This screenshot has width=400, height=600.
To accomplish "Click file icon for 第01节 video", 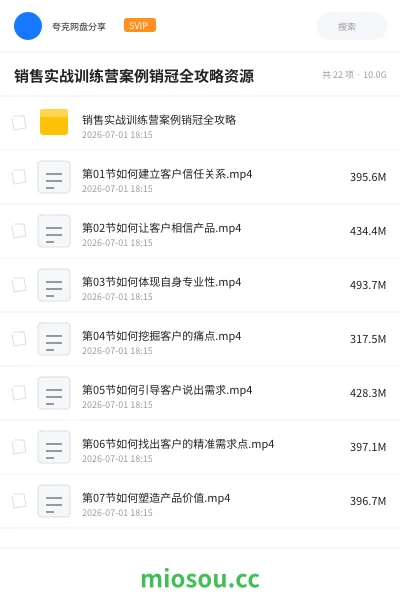I will [54, 177].
